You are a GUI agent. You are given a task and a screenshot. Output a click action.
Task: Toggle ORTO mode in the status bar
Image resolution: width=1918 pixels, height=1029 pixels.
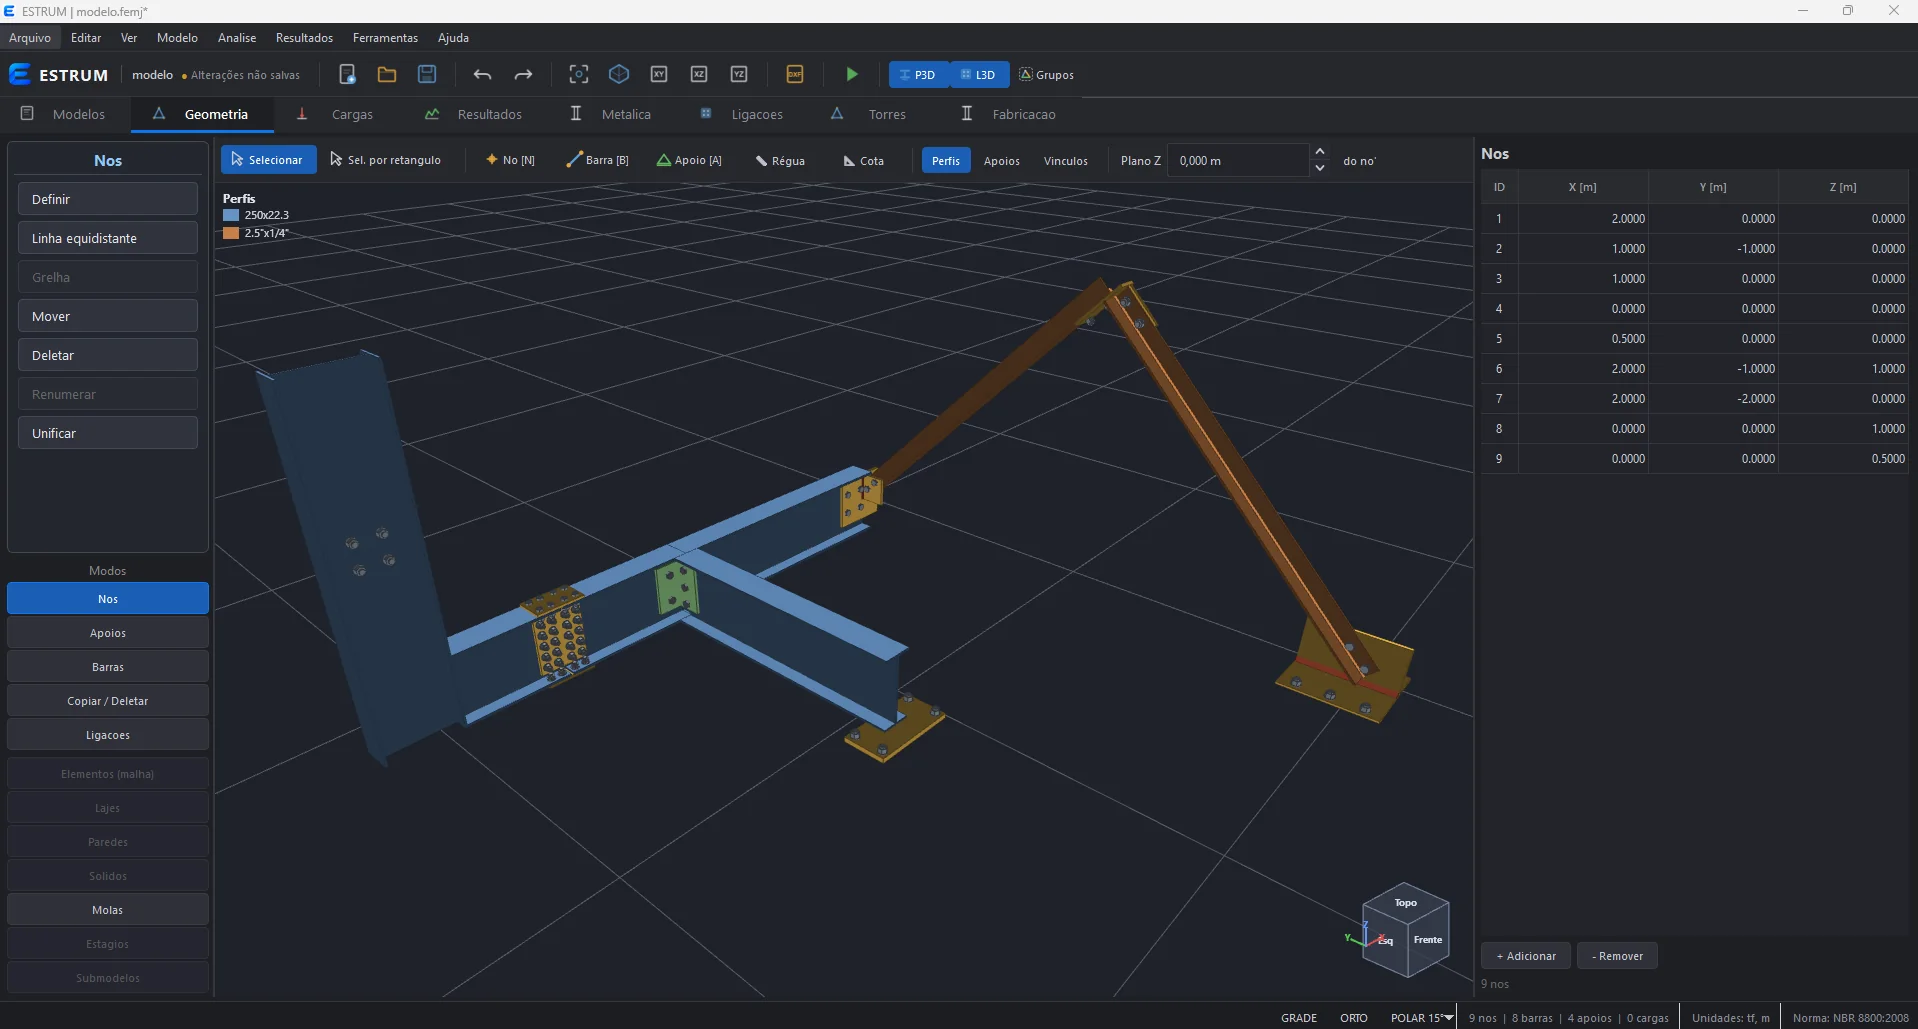tap(1354, 1018)
